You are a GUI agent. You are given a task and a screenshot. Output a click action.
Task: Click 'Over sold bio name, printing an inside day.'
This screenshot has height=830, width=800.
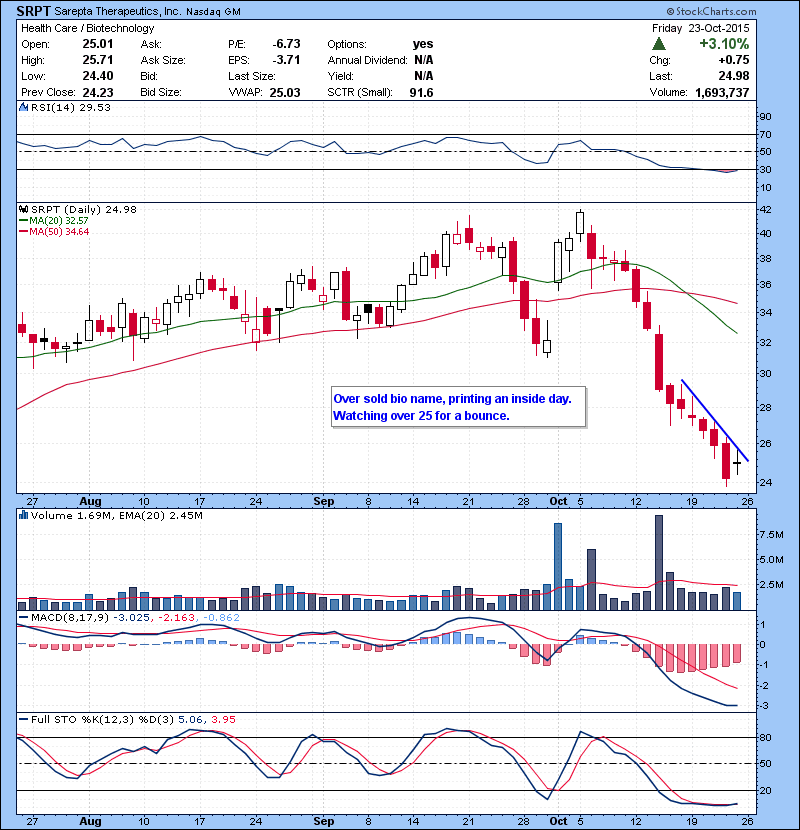click(x=453, y=399)
